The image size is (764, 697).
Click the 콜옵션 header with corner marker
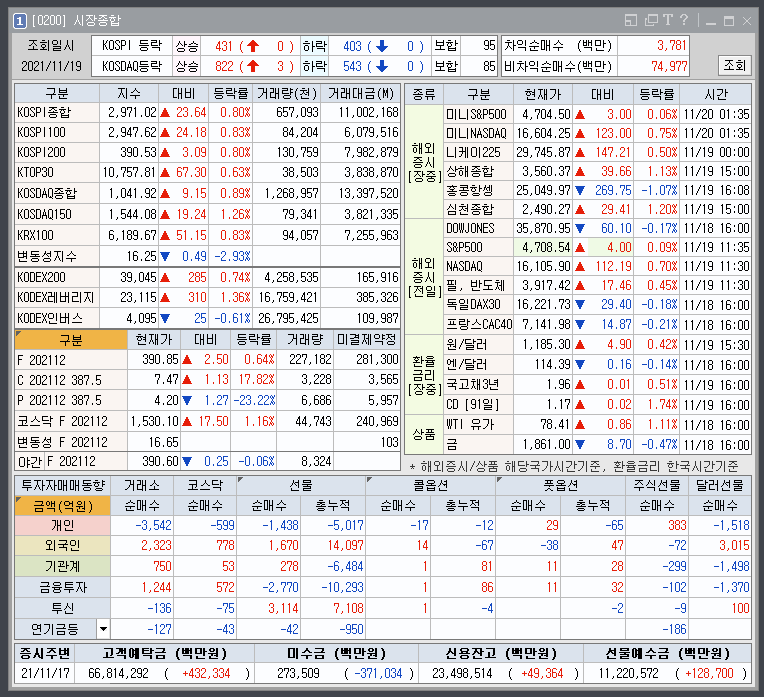431,485
